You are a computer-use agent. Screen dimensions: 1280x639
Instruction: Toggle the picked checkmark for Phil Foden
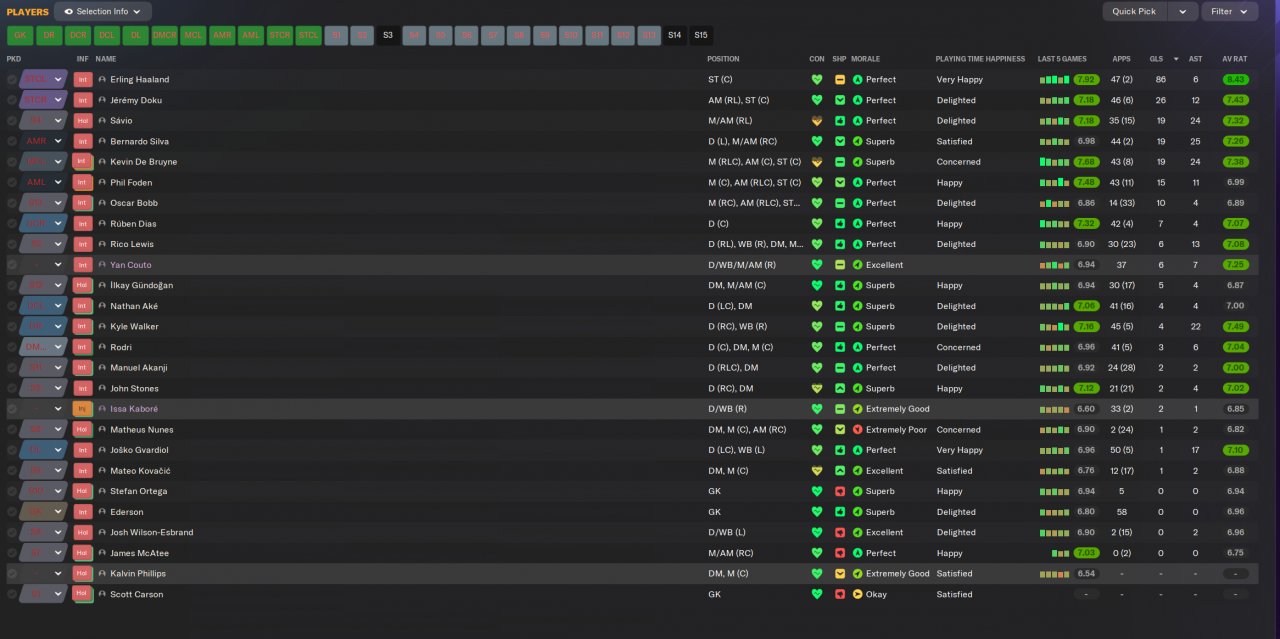tap(12, 182)
